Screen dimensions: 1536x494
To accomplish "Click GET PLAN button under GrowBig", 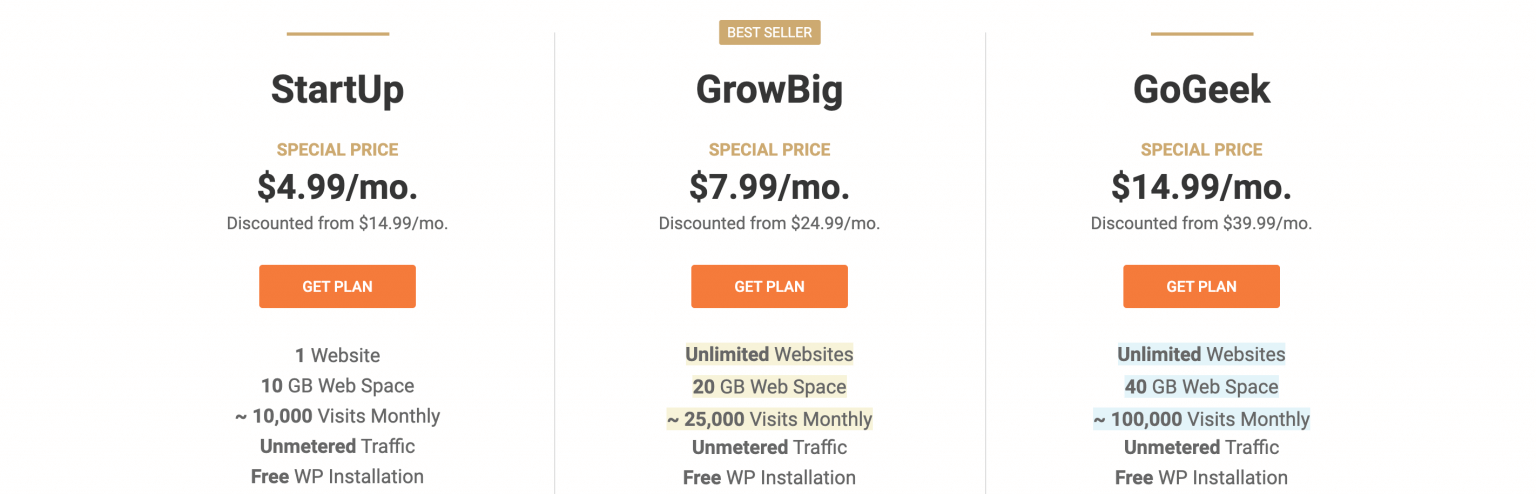I will (769, 286).
